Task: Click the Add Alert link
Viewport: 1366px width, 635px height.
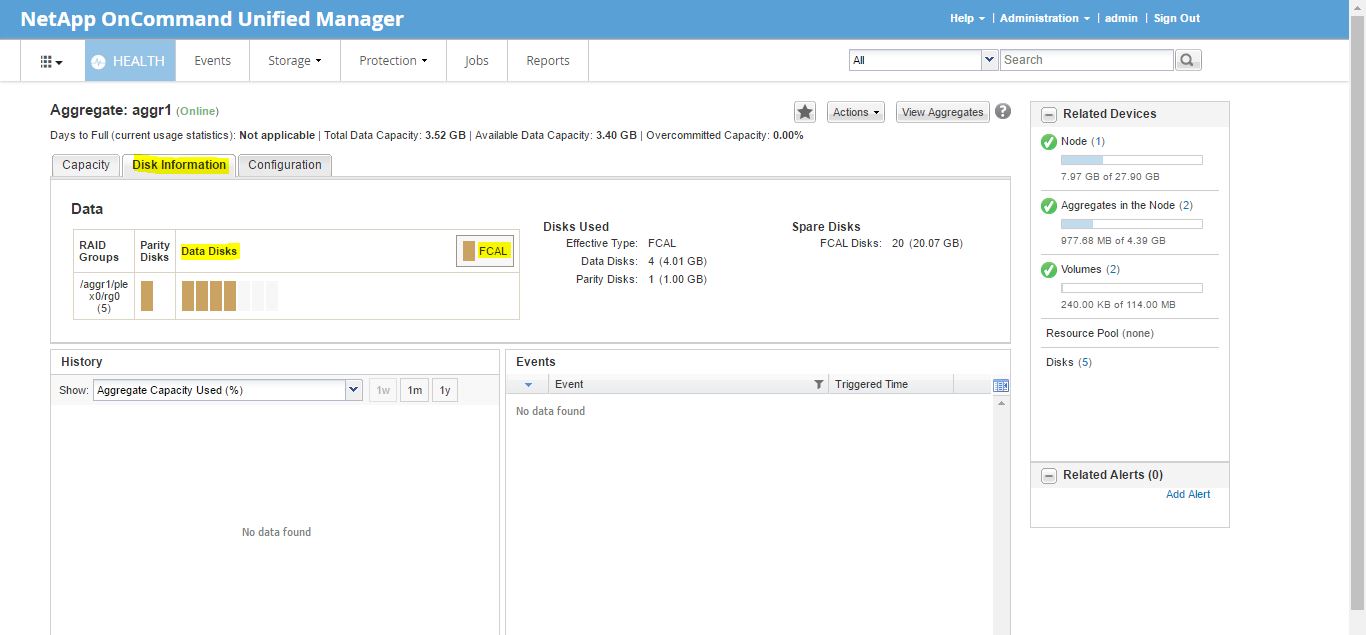Action: 1188,494
